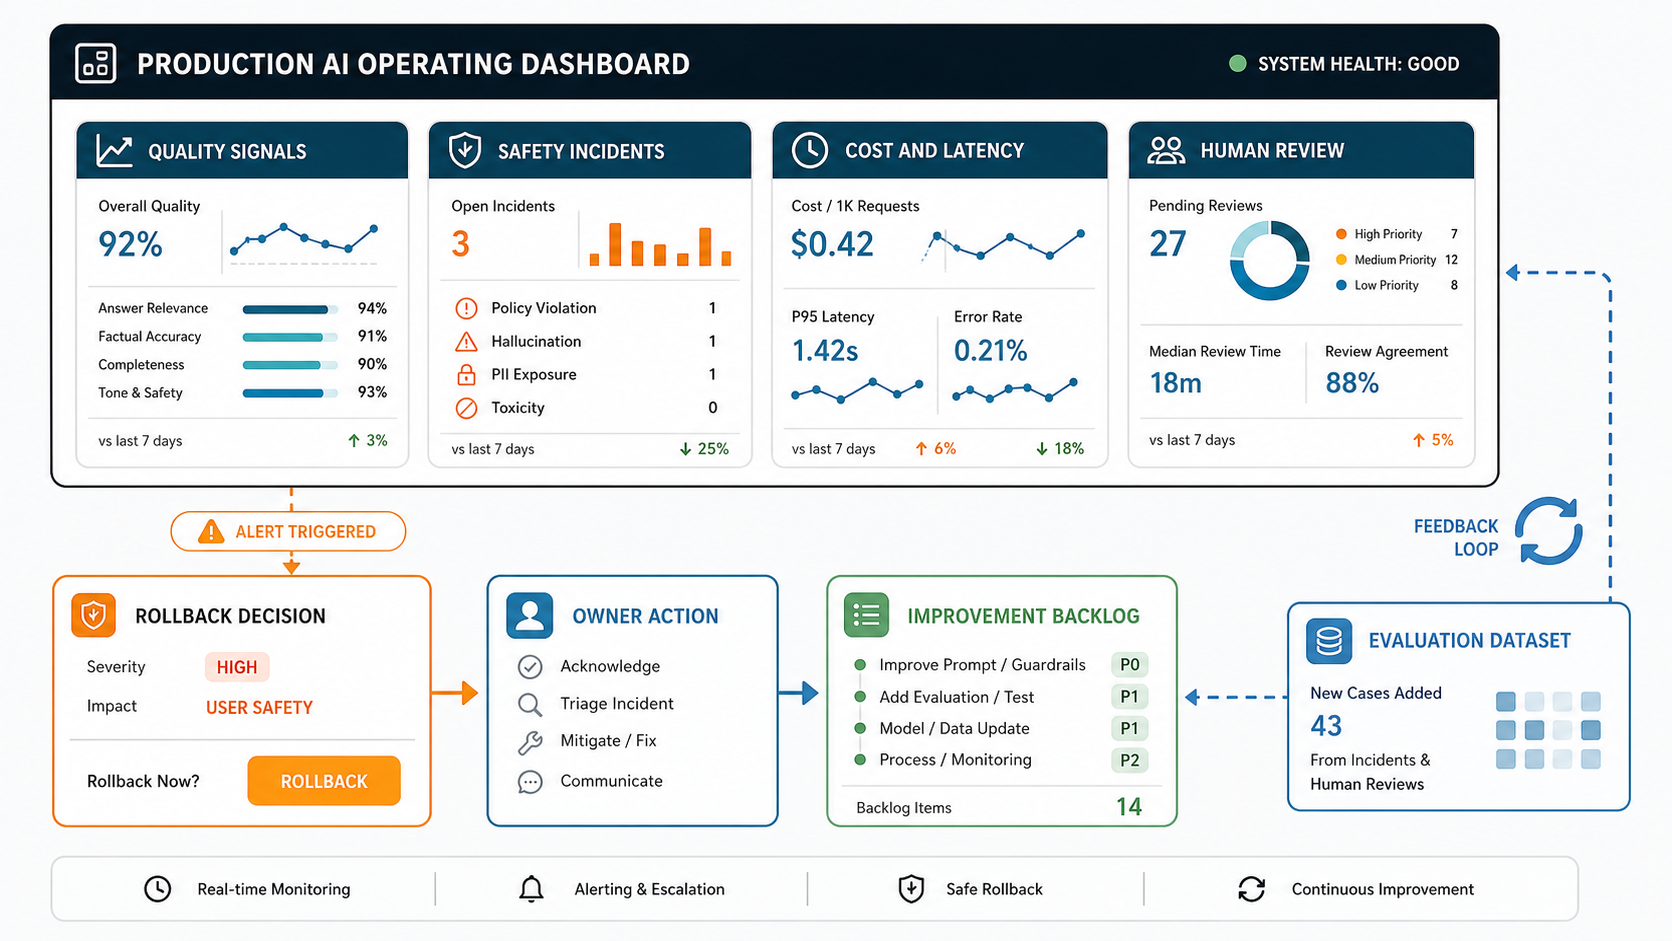Click the Factual Accuracy progress bar
The width and height of the screenshot is (1672, 941).
coord(290,337)
